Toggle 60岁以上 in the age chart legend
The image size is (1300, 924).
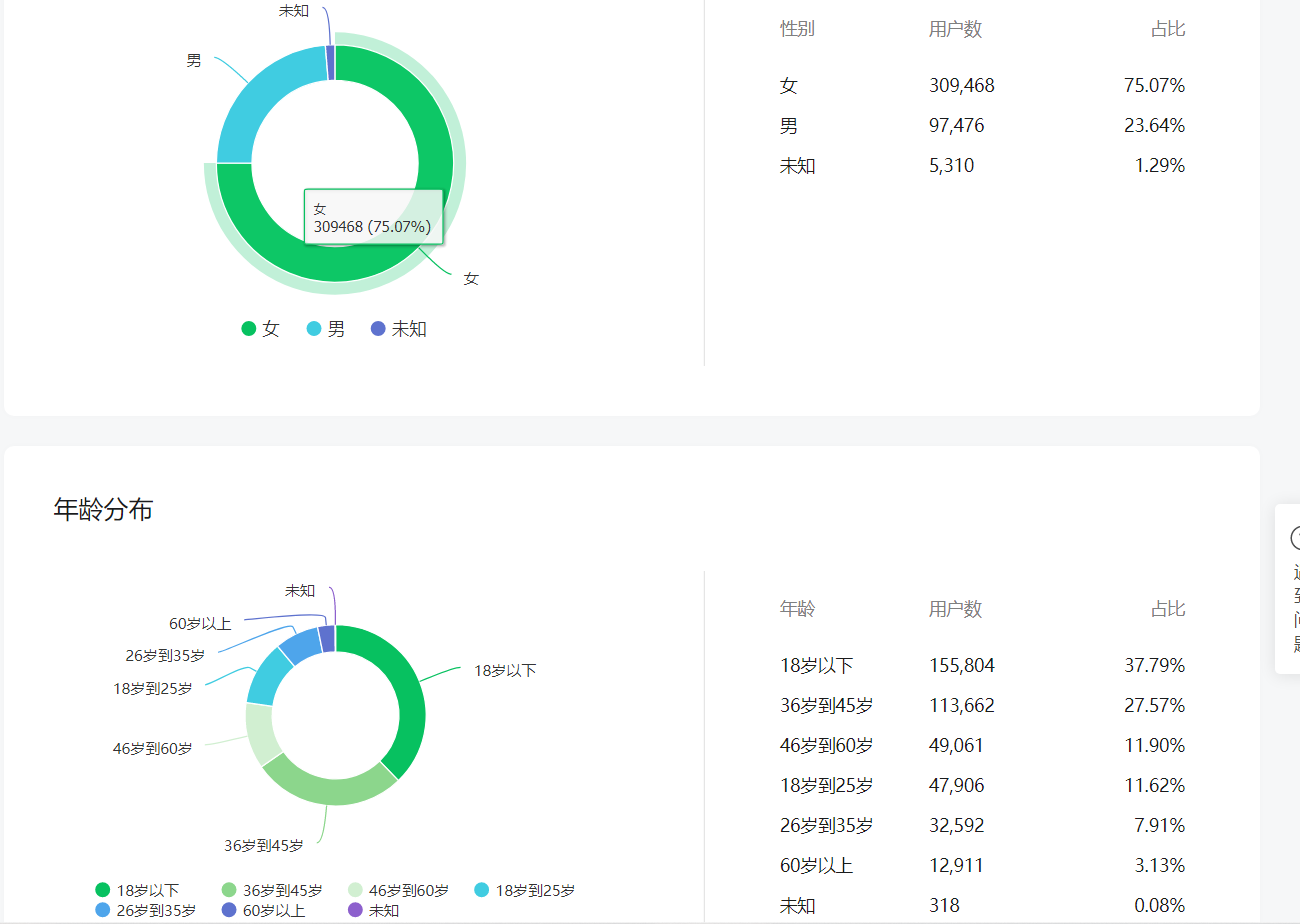[x=263, y=910]
